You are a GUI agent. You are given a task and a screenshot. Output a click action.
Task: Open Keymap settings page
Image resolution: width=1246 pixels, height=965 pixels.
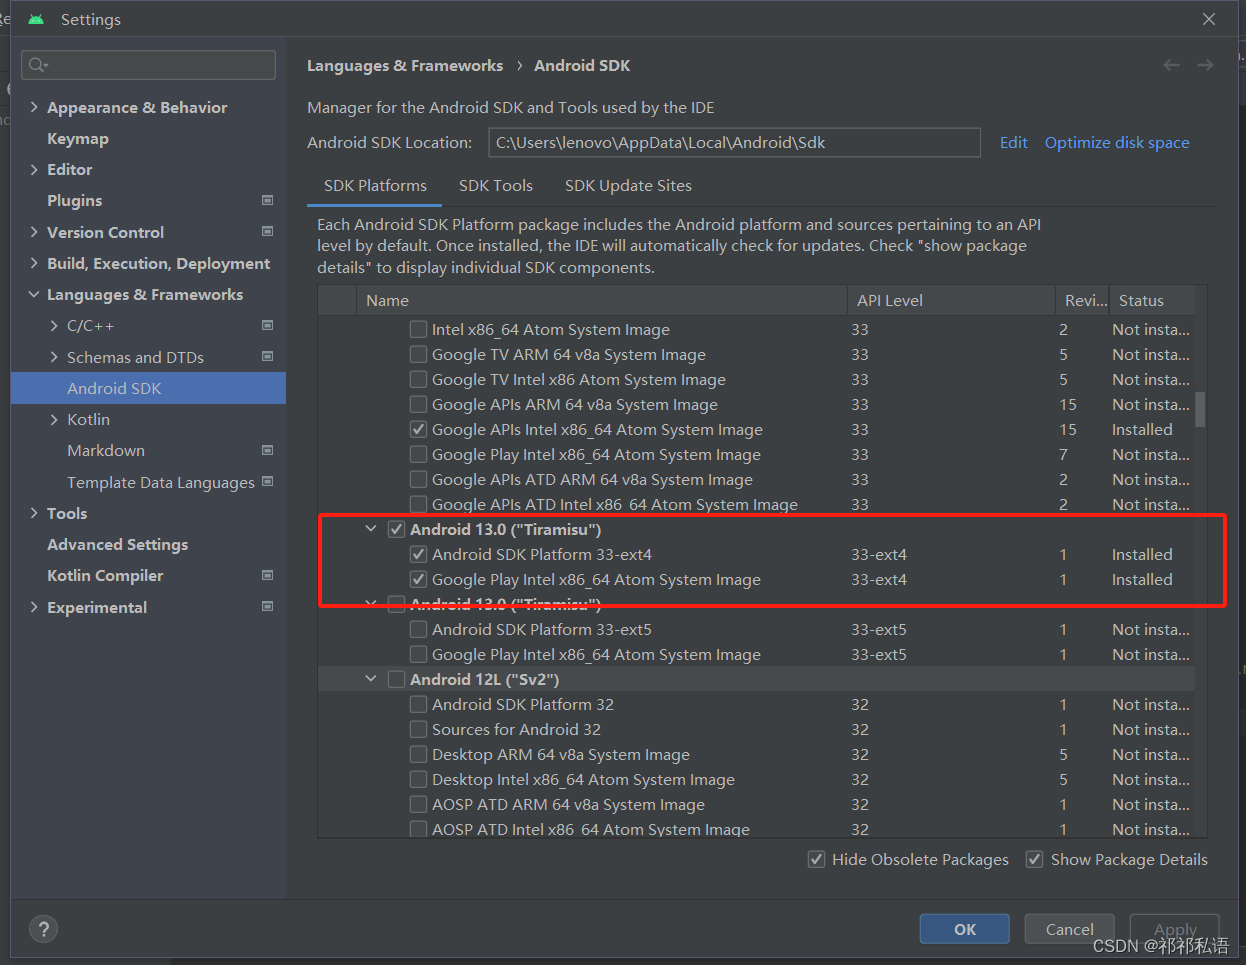point(78,138)
